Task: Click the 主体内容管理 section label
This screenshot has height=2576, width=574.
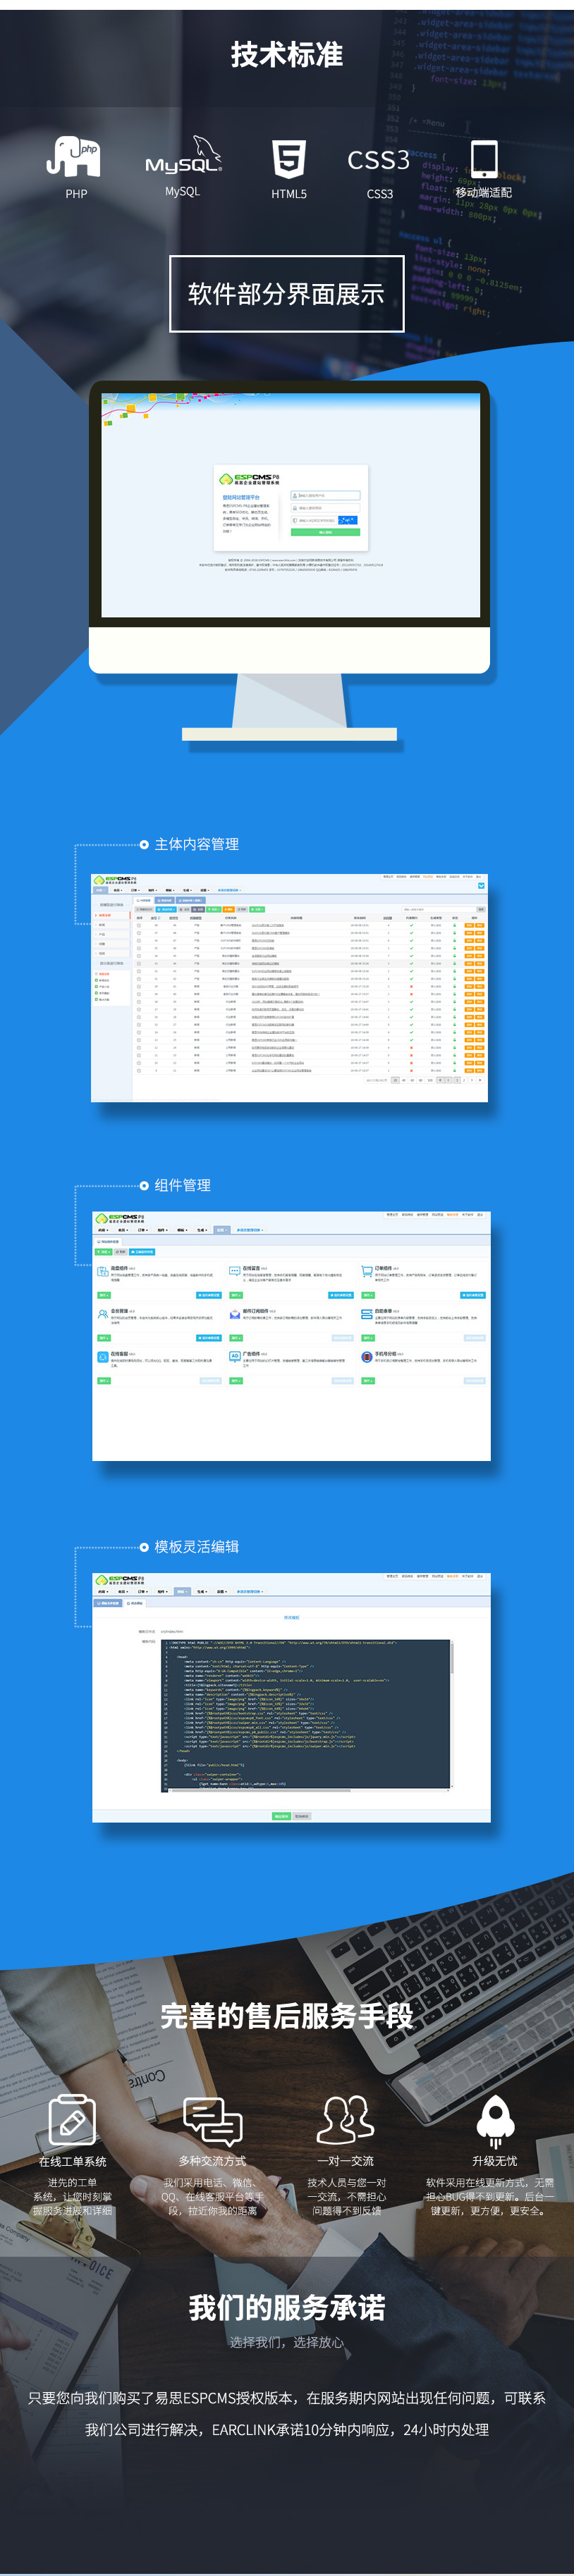Action: coord(196,844)
